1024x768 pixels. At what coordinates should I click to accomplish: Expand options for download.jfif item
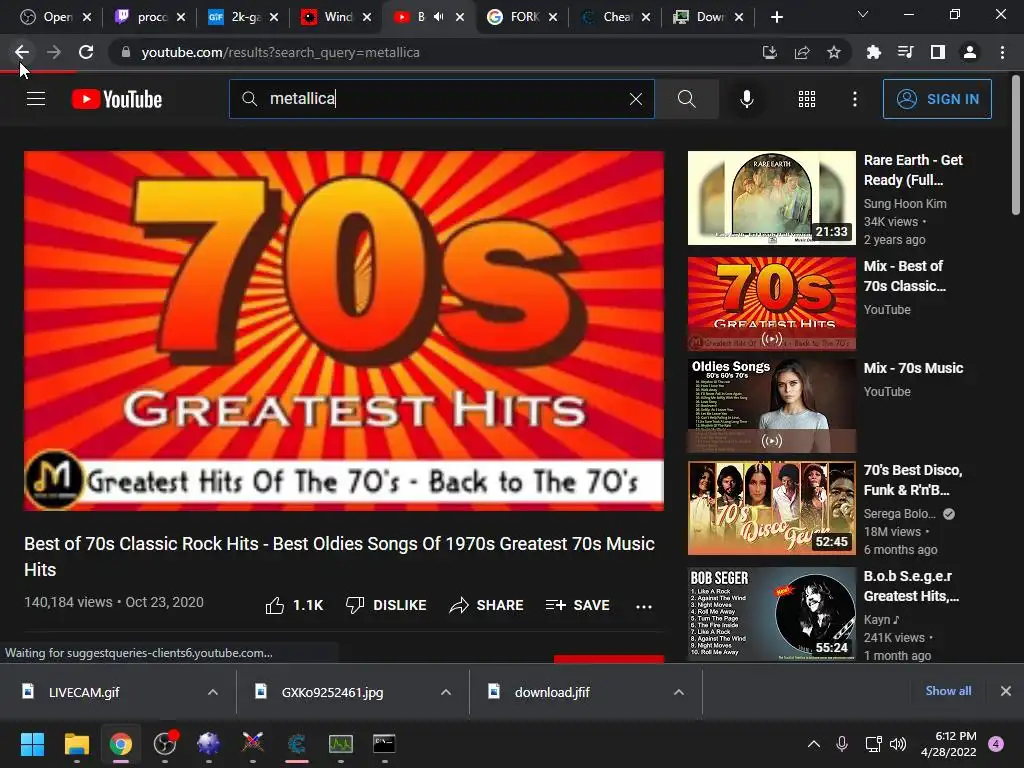(679, 692)
